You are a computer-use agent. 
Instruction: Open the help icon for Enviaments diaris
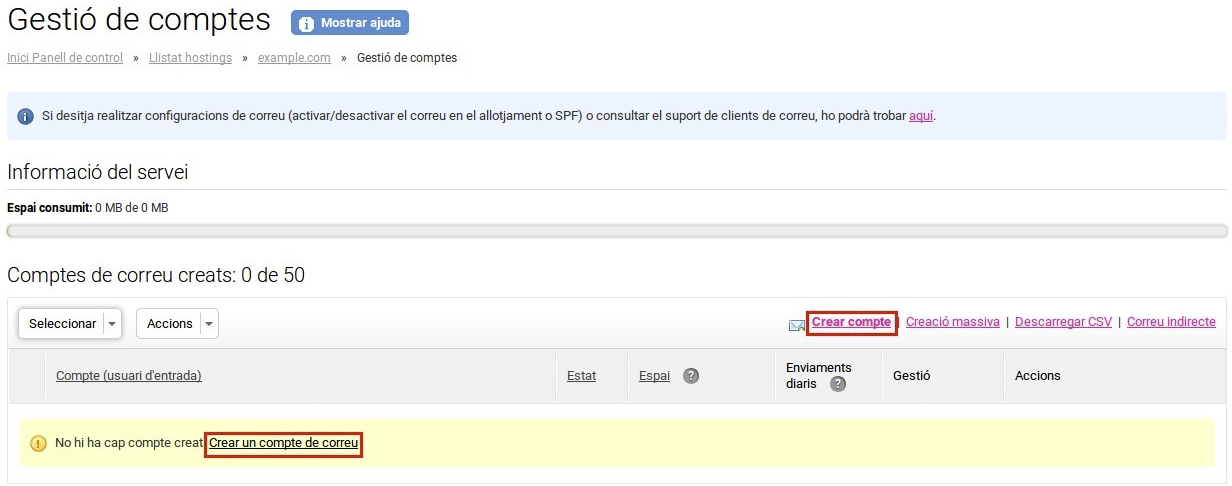click(x=838, y=384)
